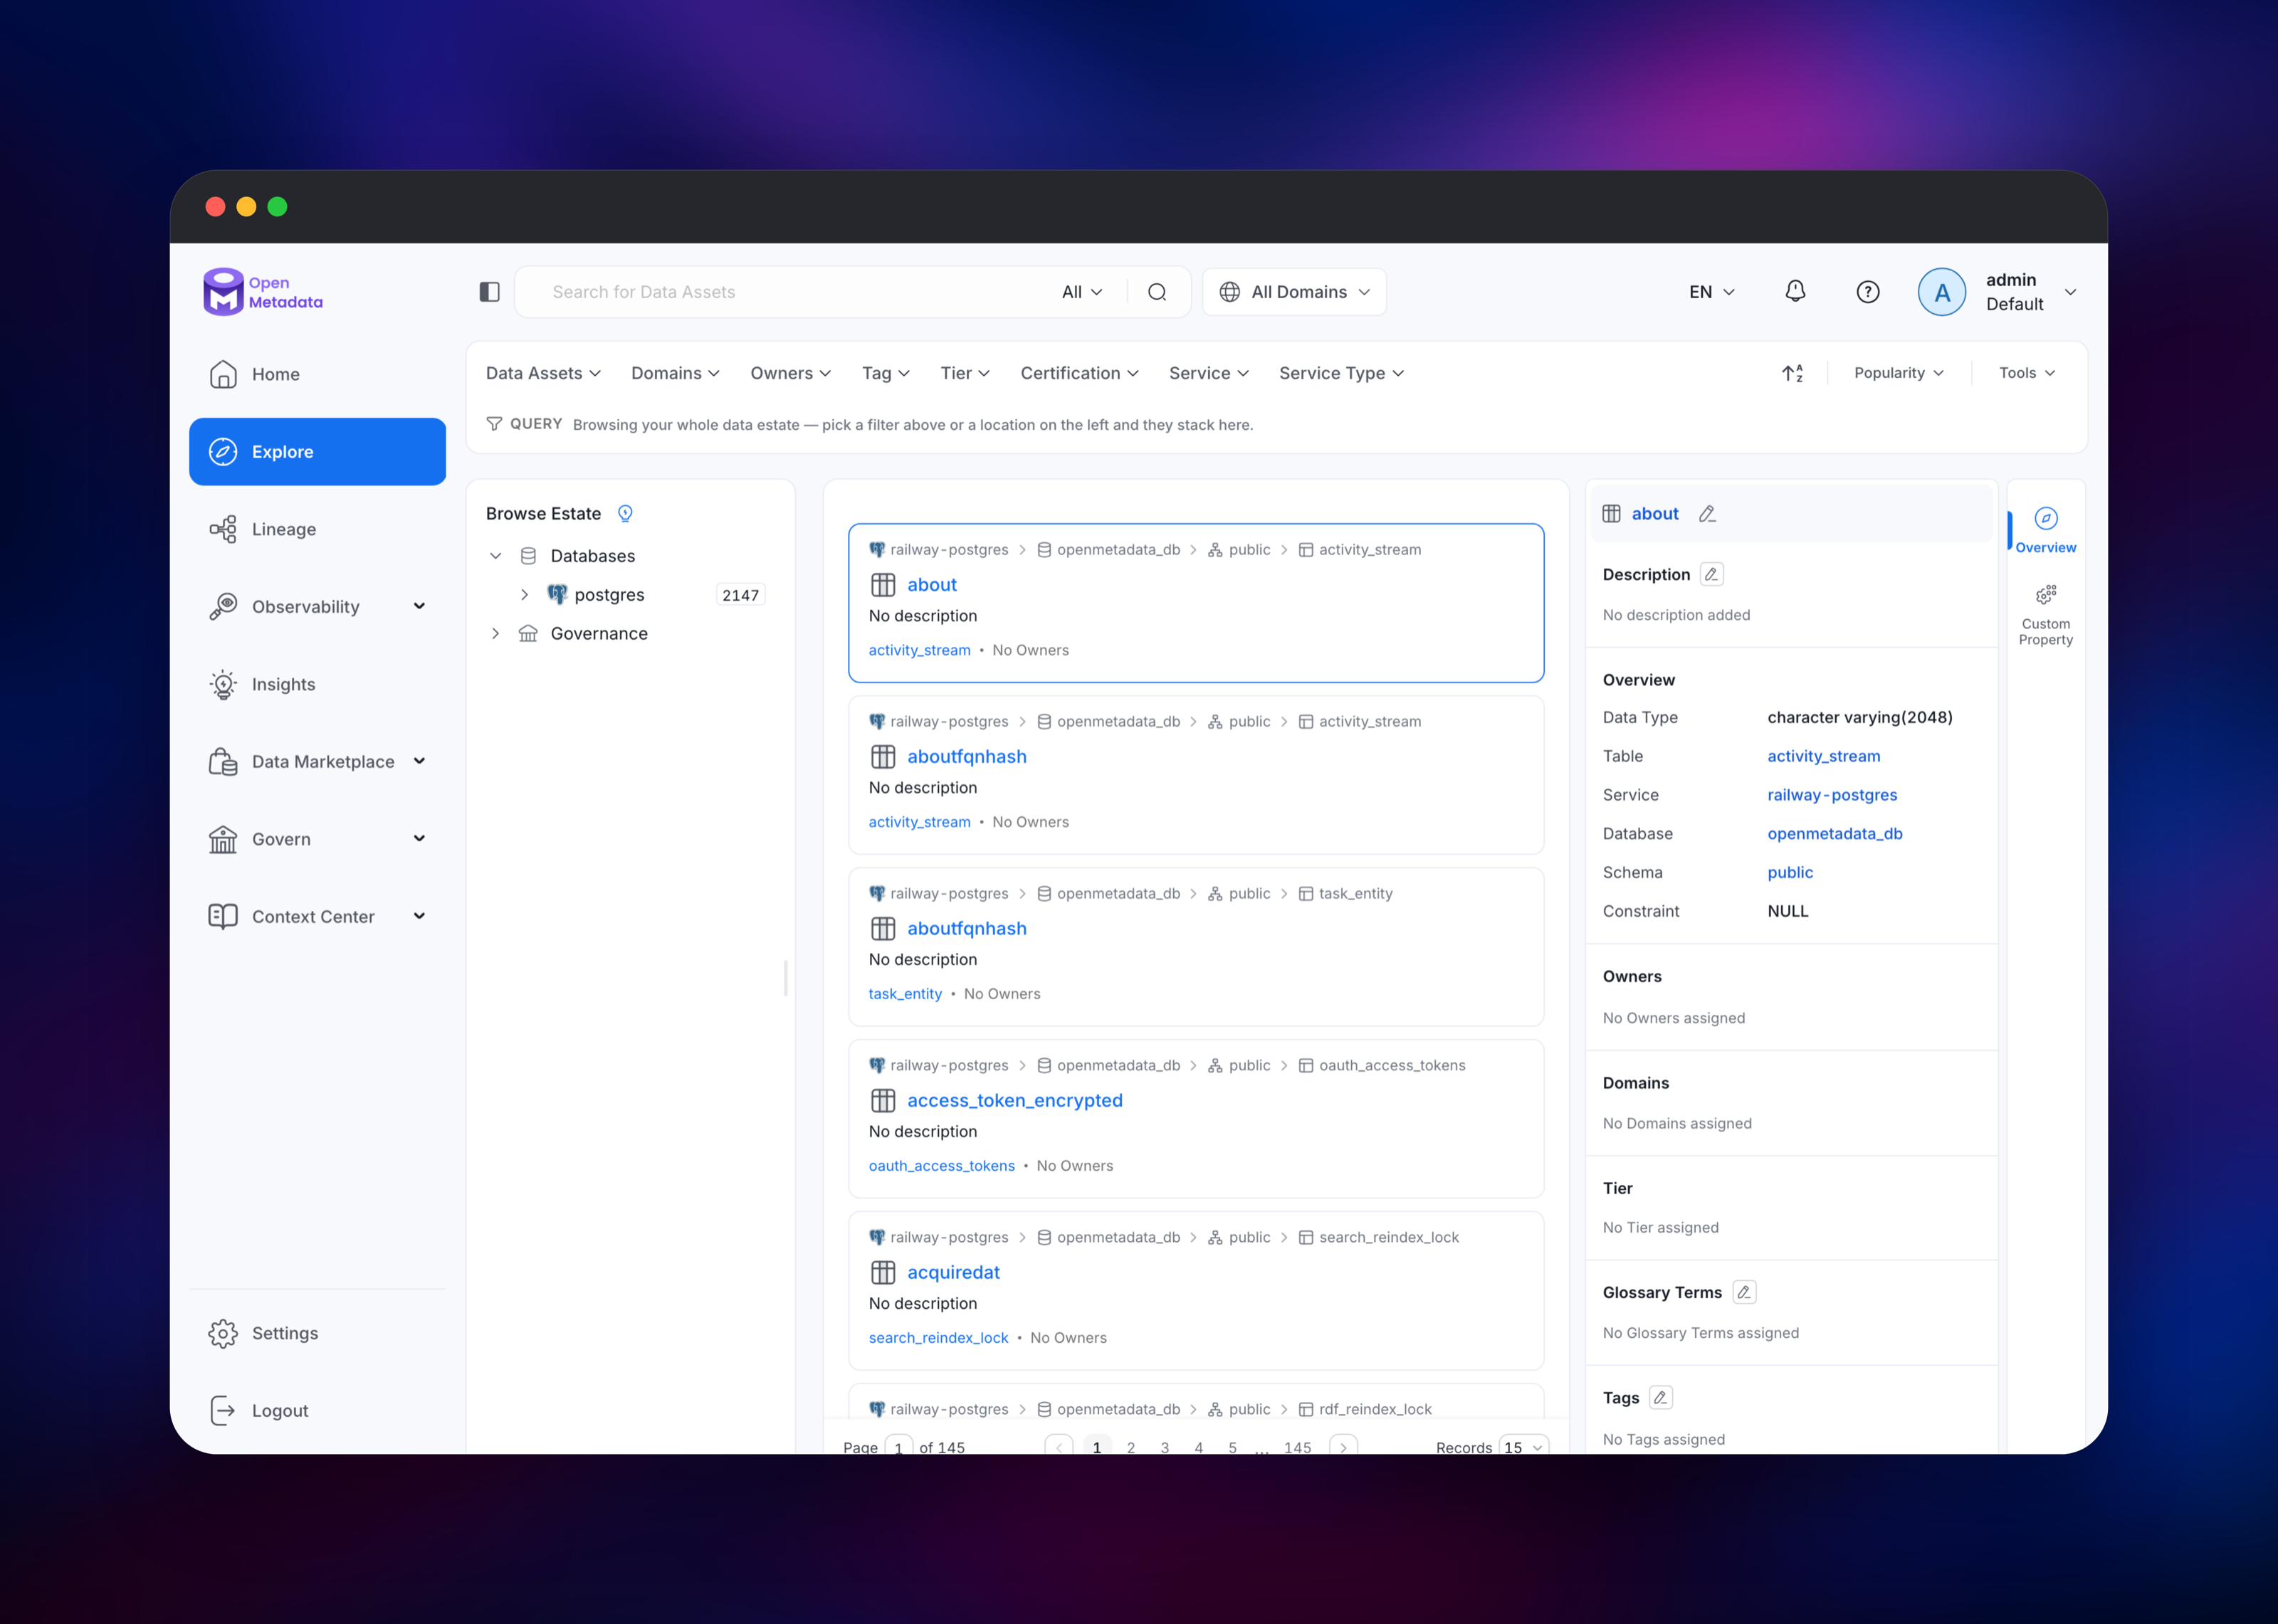This screenshot has height=1624, width=2278.
Task: Edit Glossary Terms pencil icon
Action: [1744, 1292]
